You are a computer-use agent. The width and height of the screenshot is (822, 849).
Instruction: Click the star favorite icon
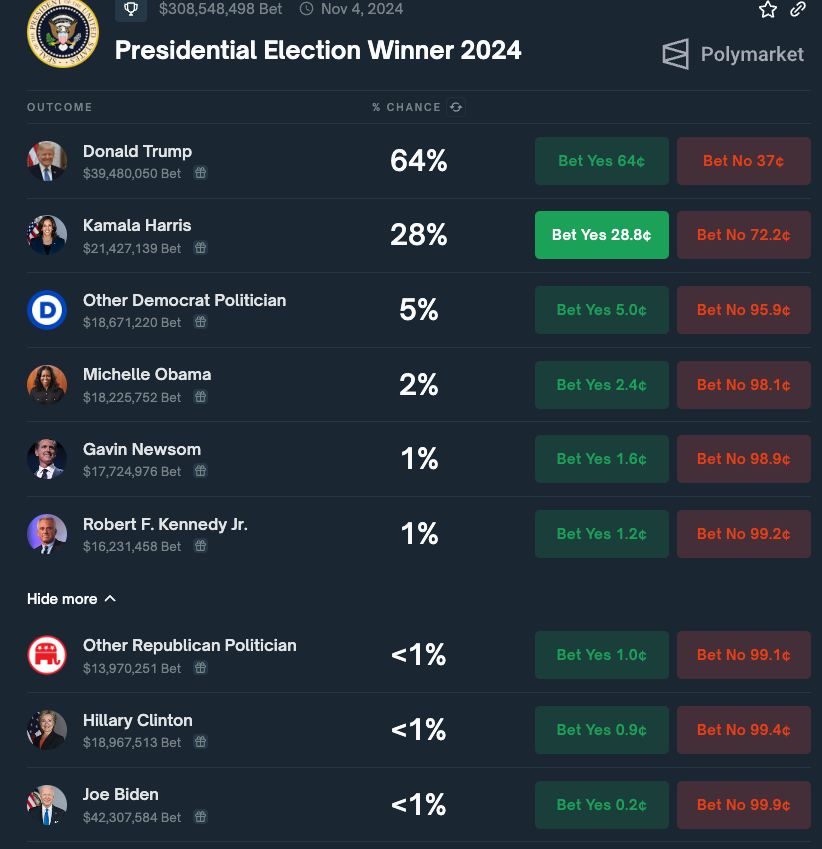coord(767,9)
